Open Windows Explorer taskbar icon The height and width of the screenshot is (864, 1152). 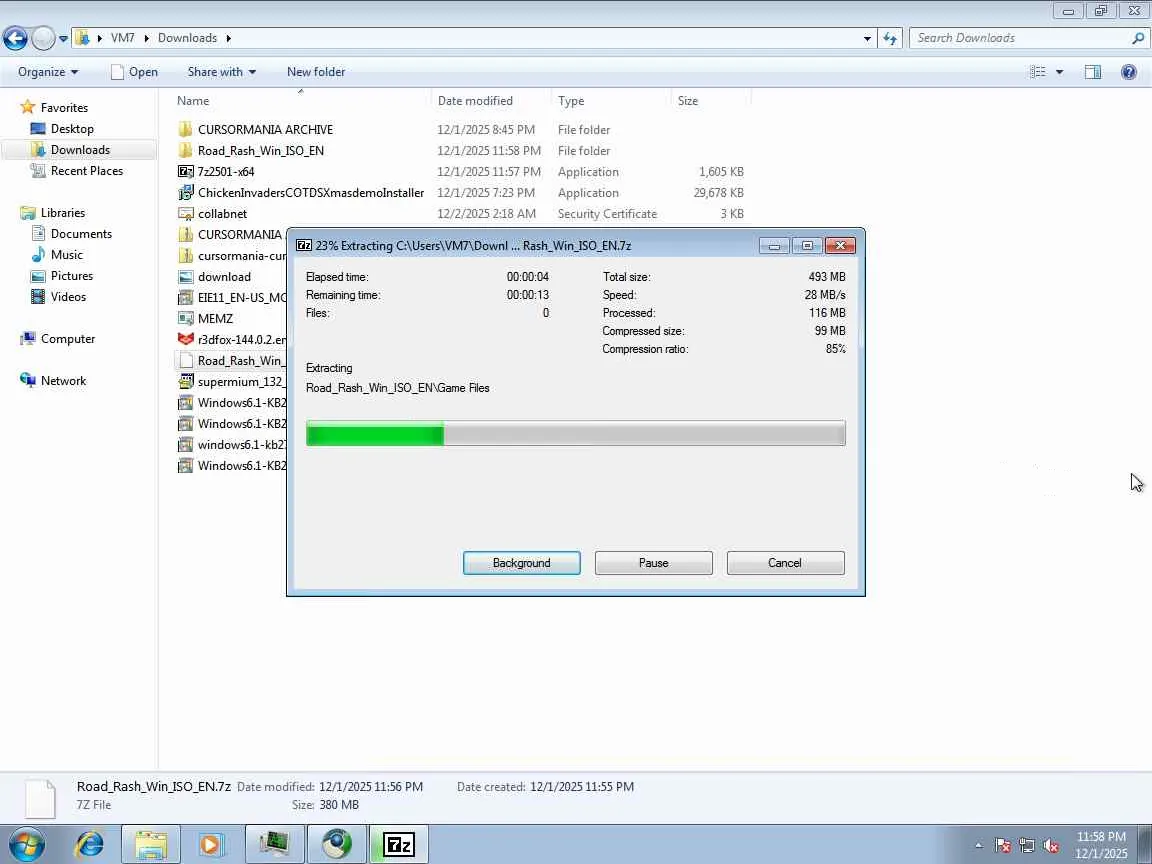[x=151, y=845]
